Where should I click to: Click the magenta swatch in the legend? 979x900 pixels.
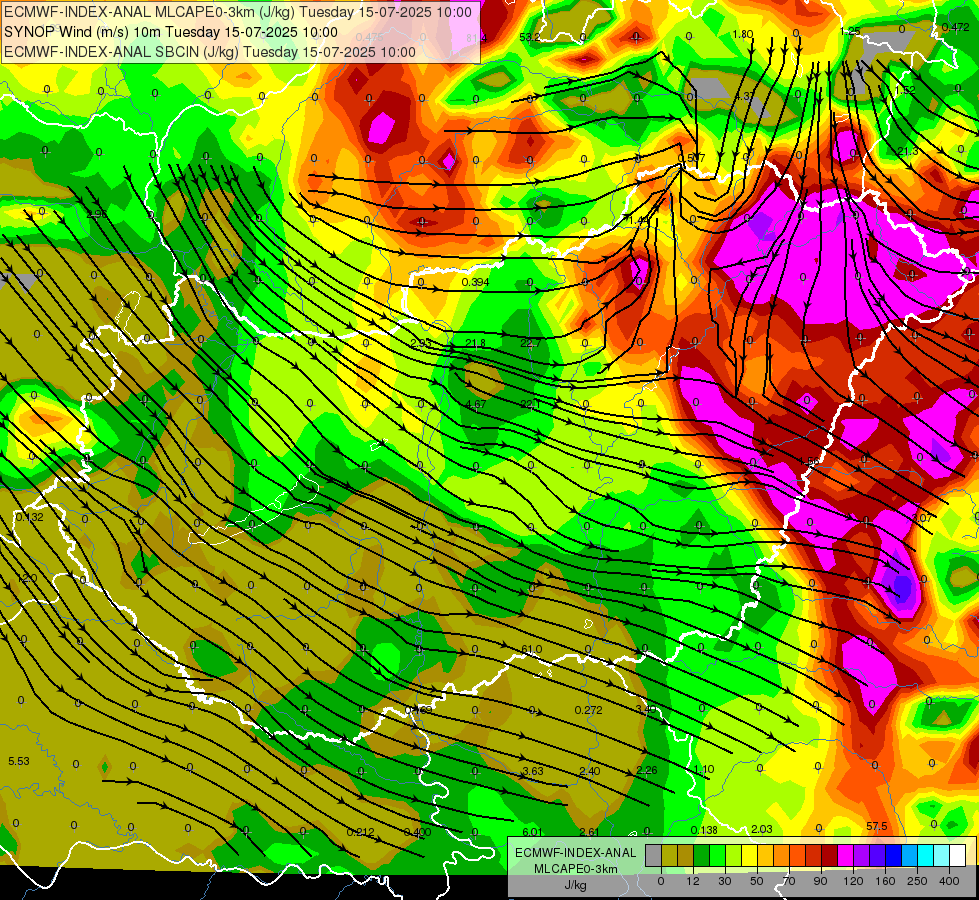tap(846, 855)
